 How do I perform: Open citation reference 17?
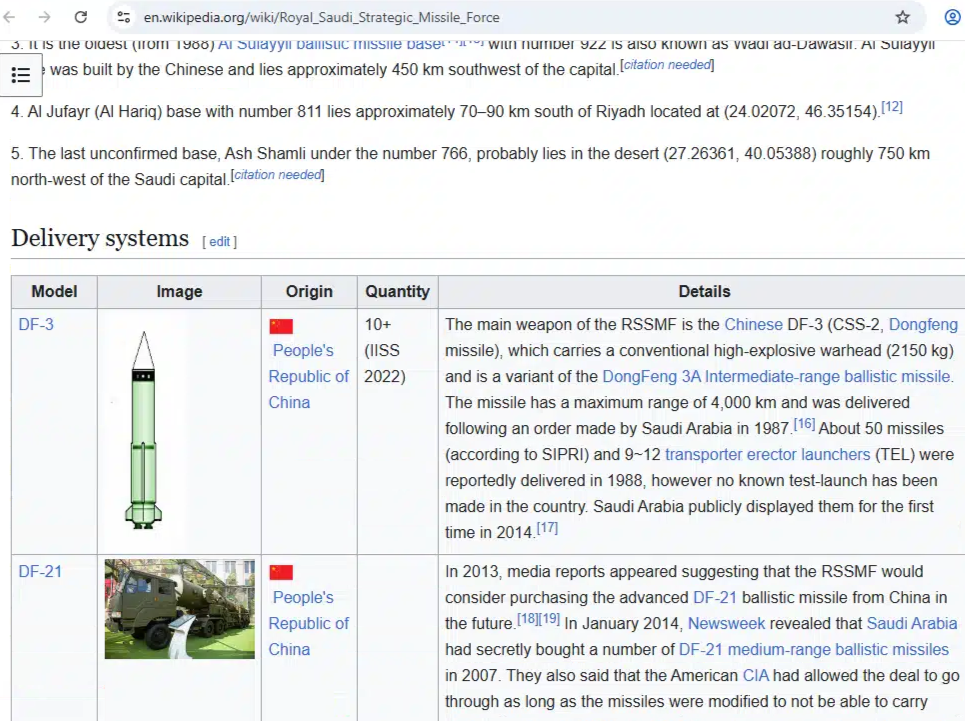tap(547, 528)
